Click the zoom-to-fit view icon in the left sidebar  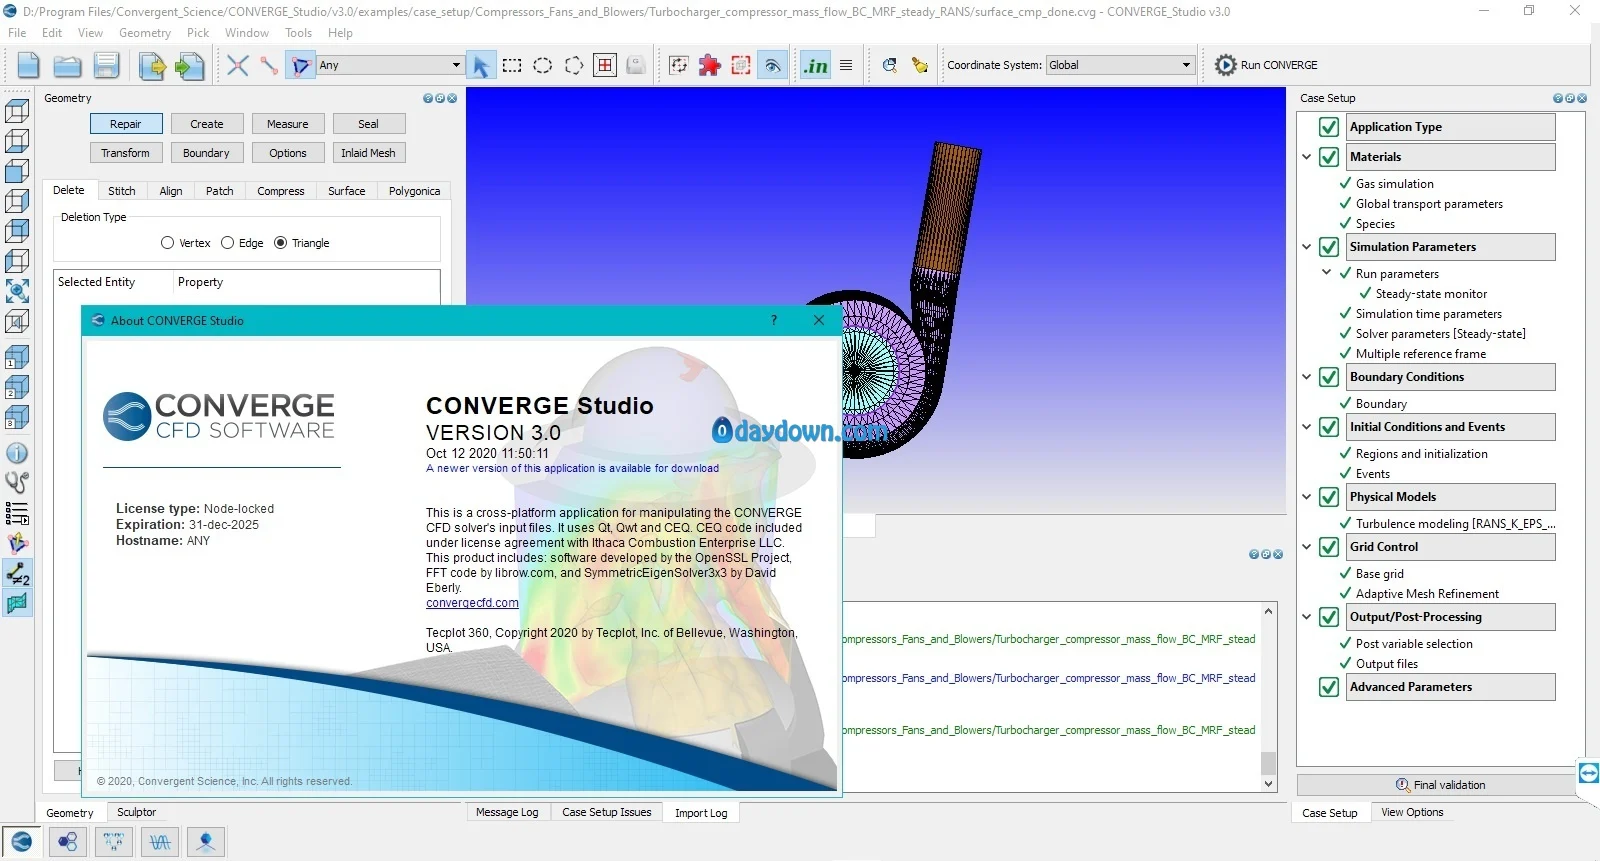[x=17, y=291]
